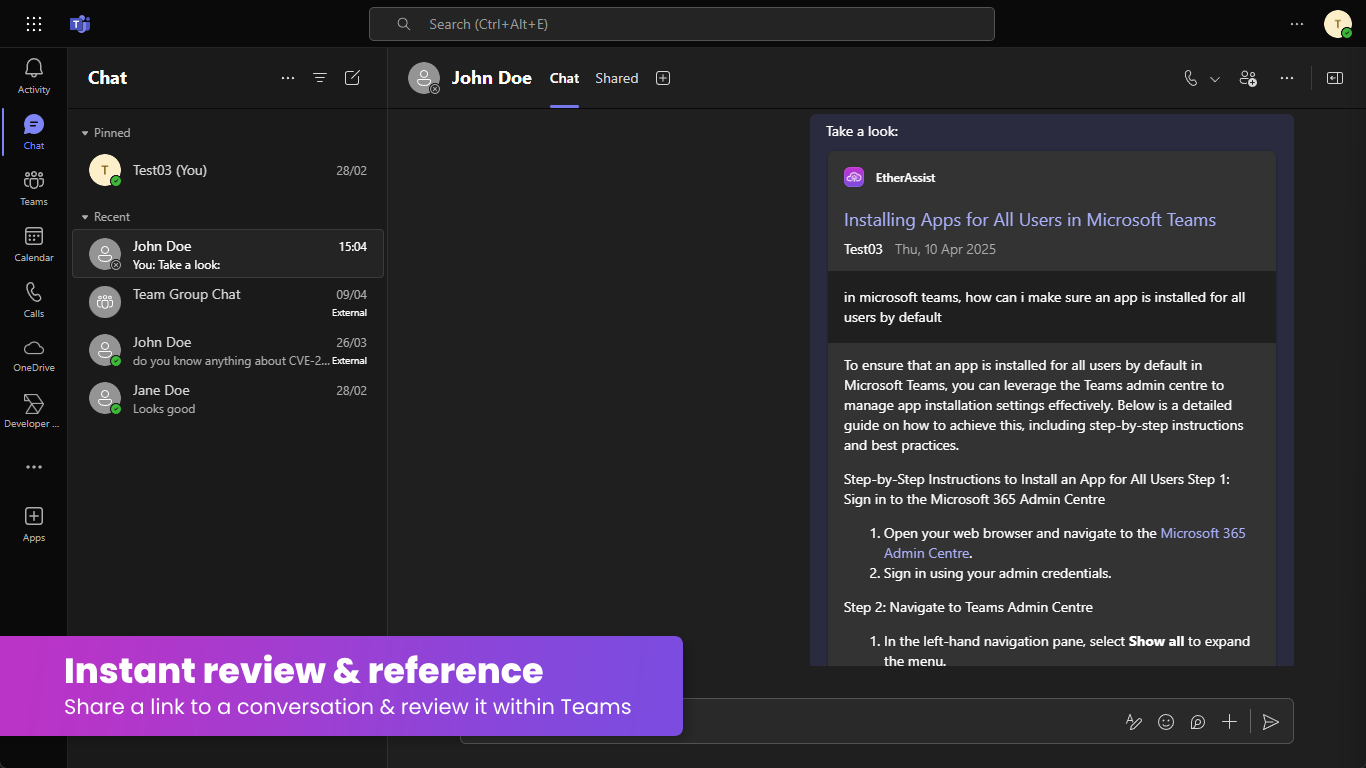Click the EtherAssist app name in card
This screenshot has width=1366, height=768.
[906, 177]
